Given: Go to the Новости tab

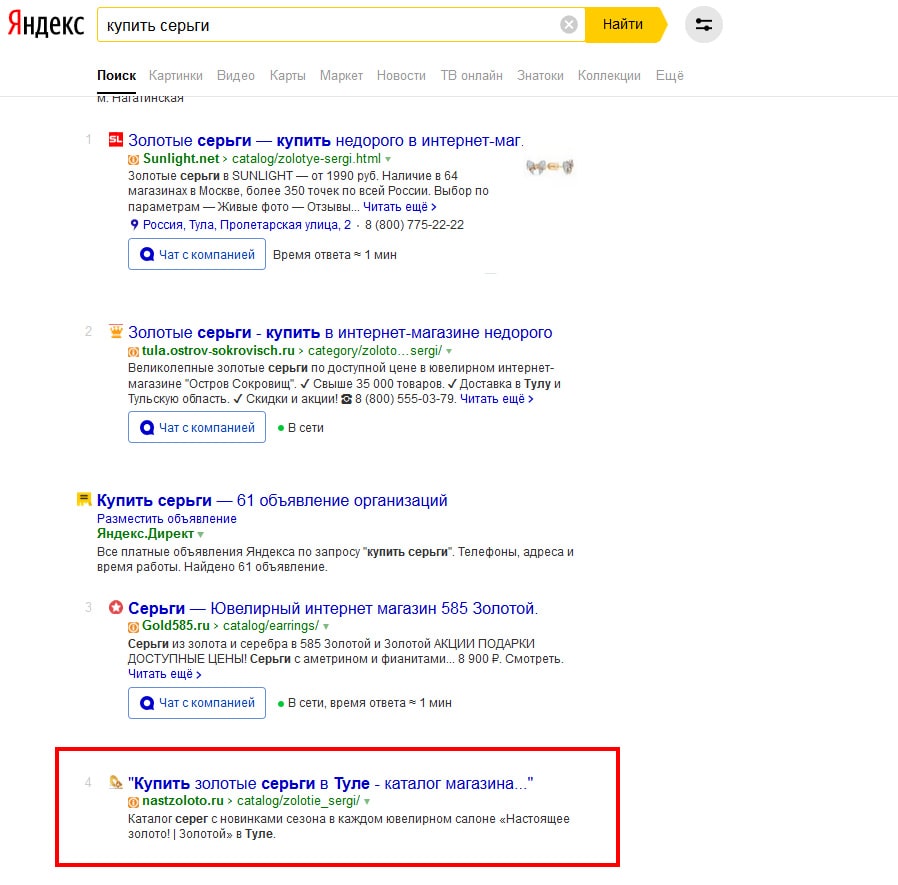Looking at the screenshot, I should coord(401,76).
